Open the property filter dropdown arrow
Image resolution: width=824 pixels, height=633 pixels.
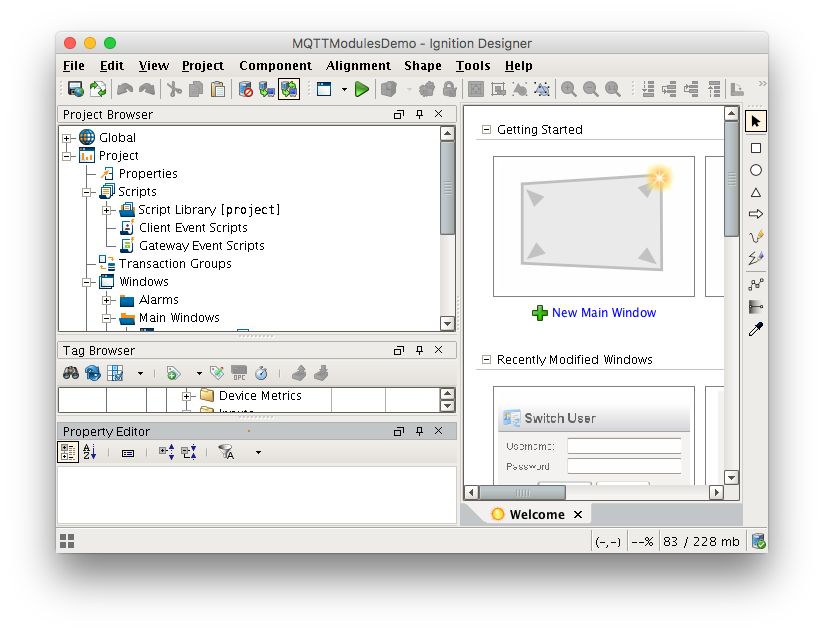coord(258,452)
